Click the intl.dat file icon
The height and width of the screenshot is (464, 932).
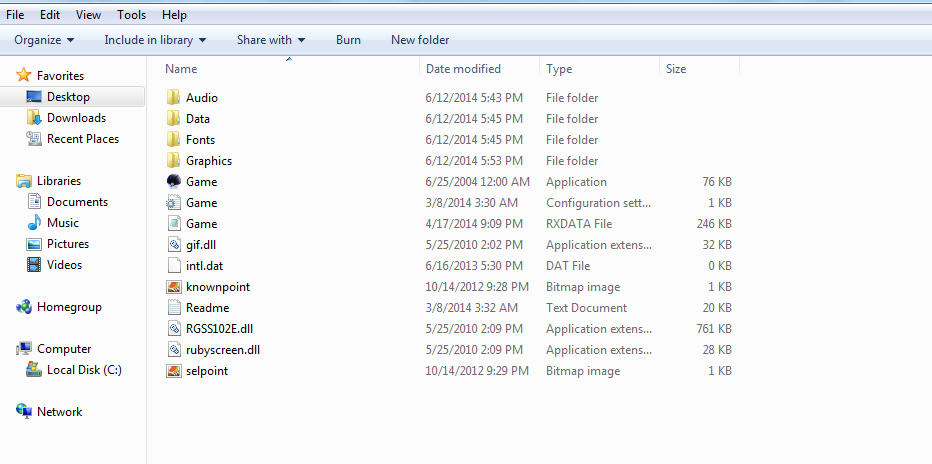[174, 266]
